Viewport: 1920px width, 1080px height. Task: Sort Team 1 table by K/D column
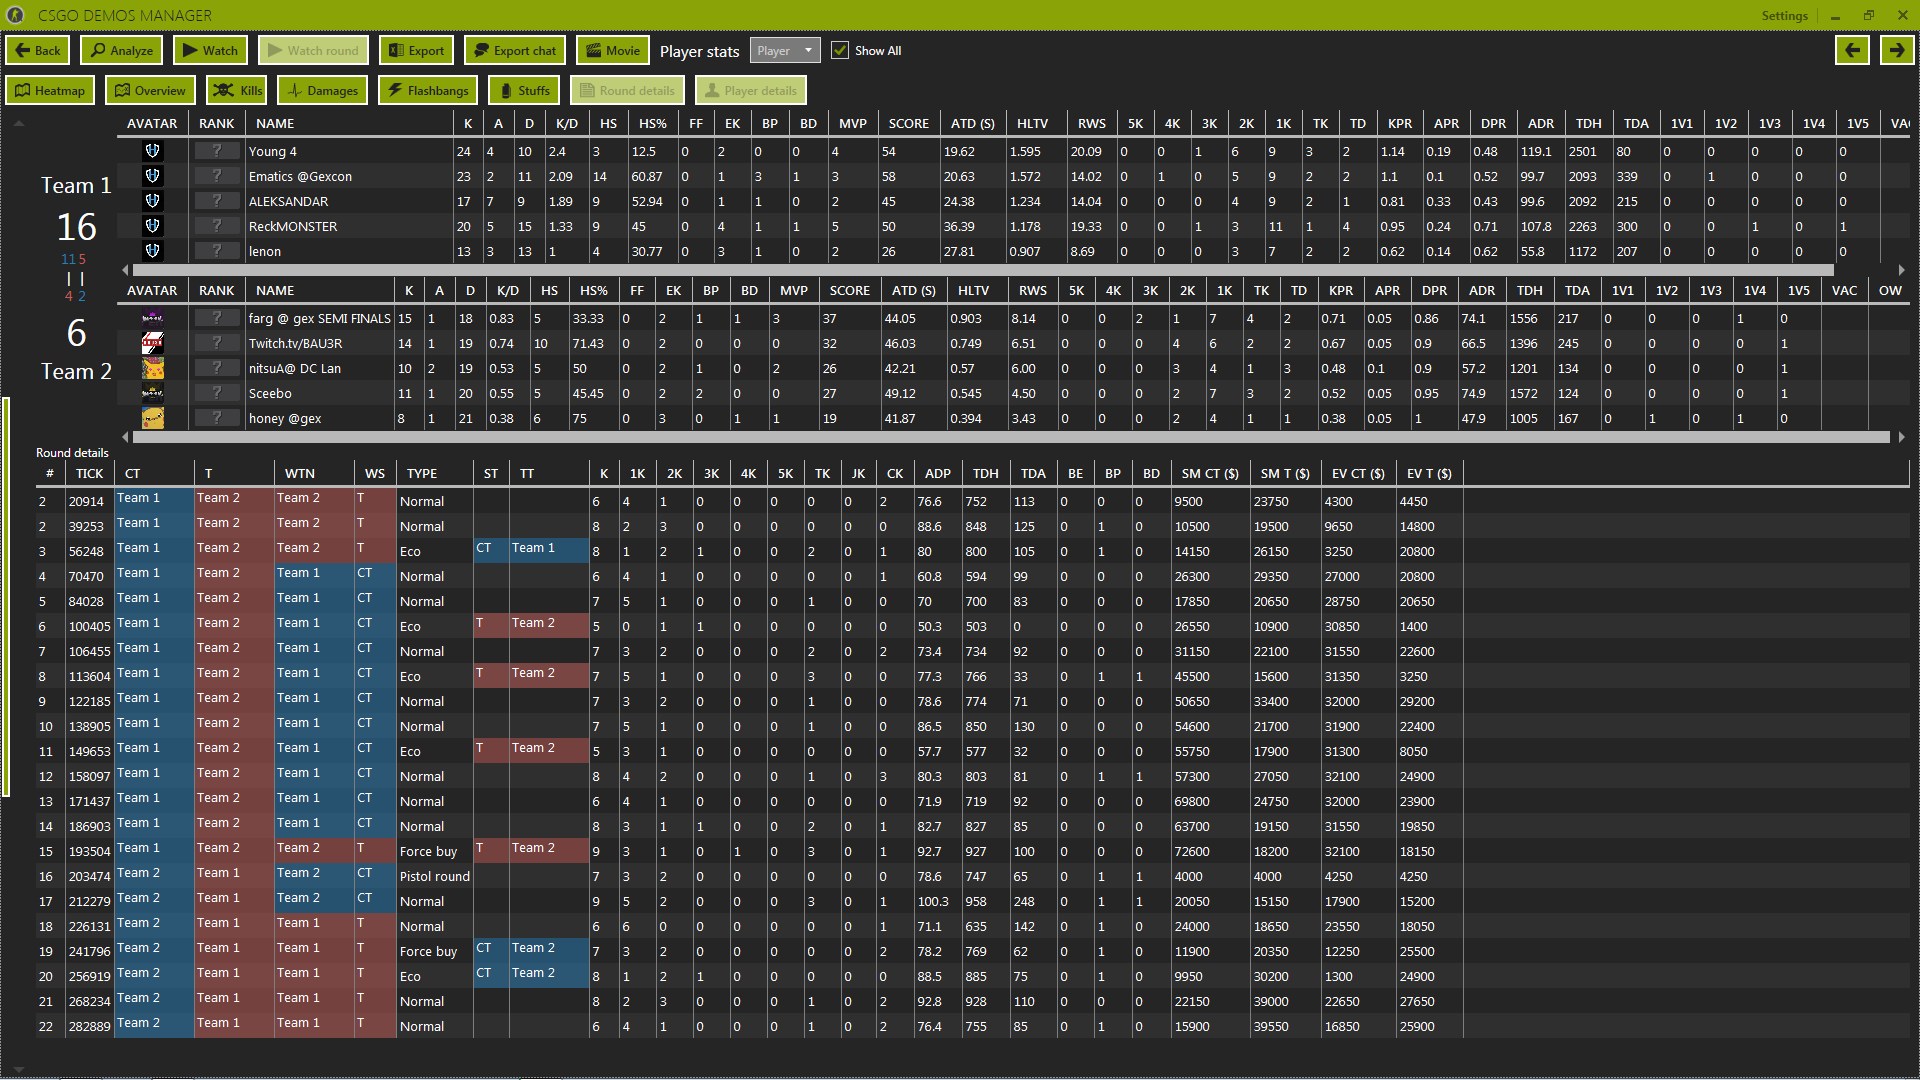pyautogui.click(x=567, y=124)
